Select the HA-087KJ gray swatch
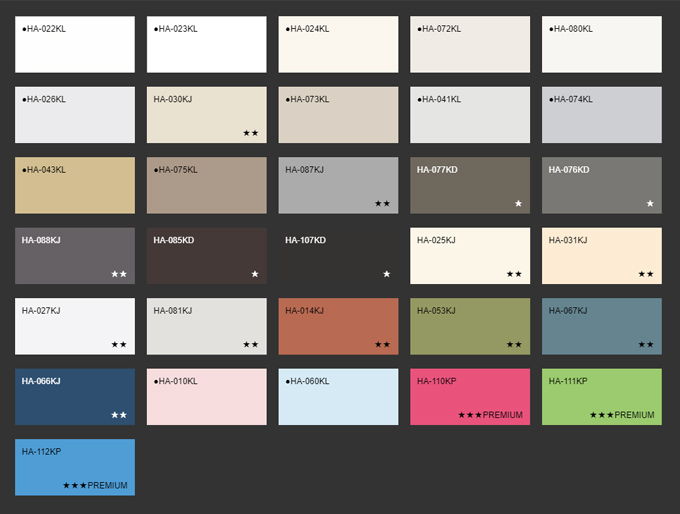This screenshot has height=514, width=680. (338, 185)
